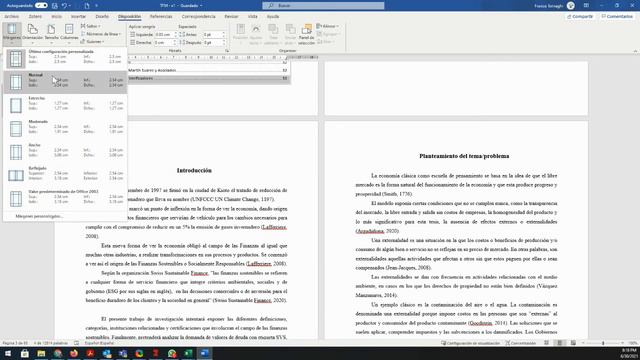Click the Español language status indicator

(x=99, y=343)
